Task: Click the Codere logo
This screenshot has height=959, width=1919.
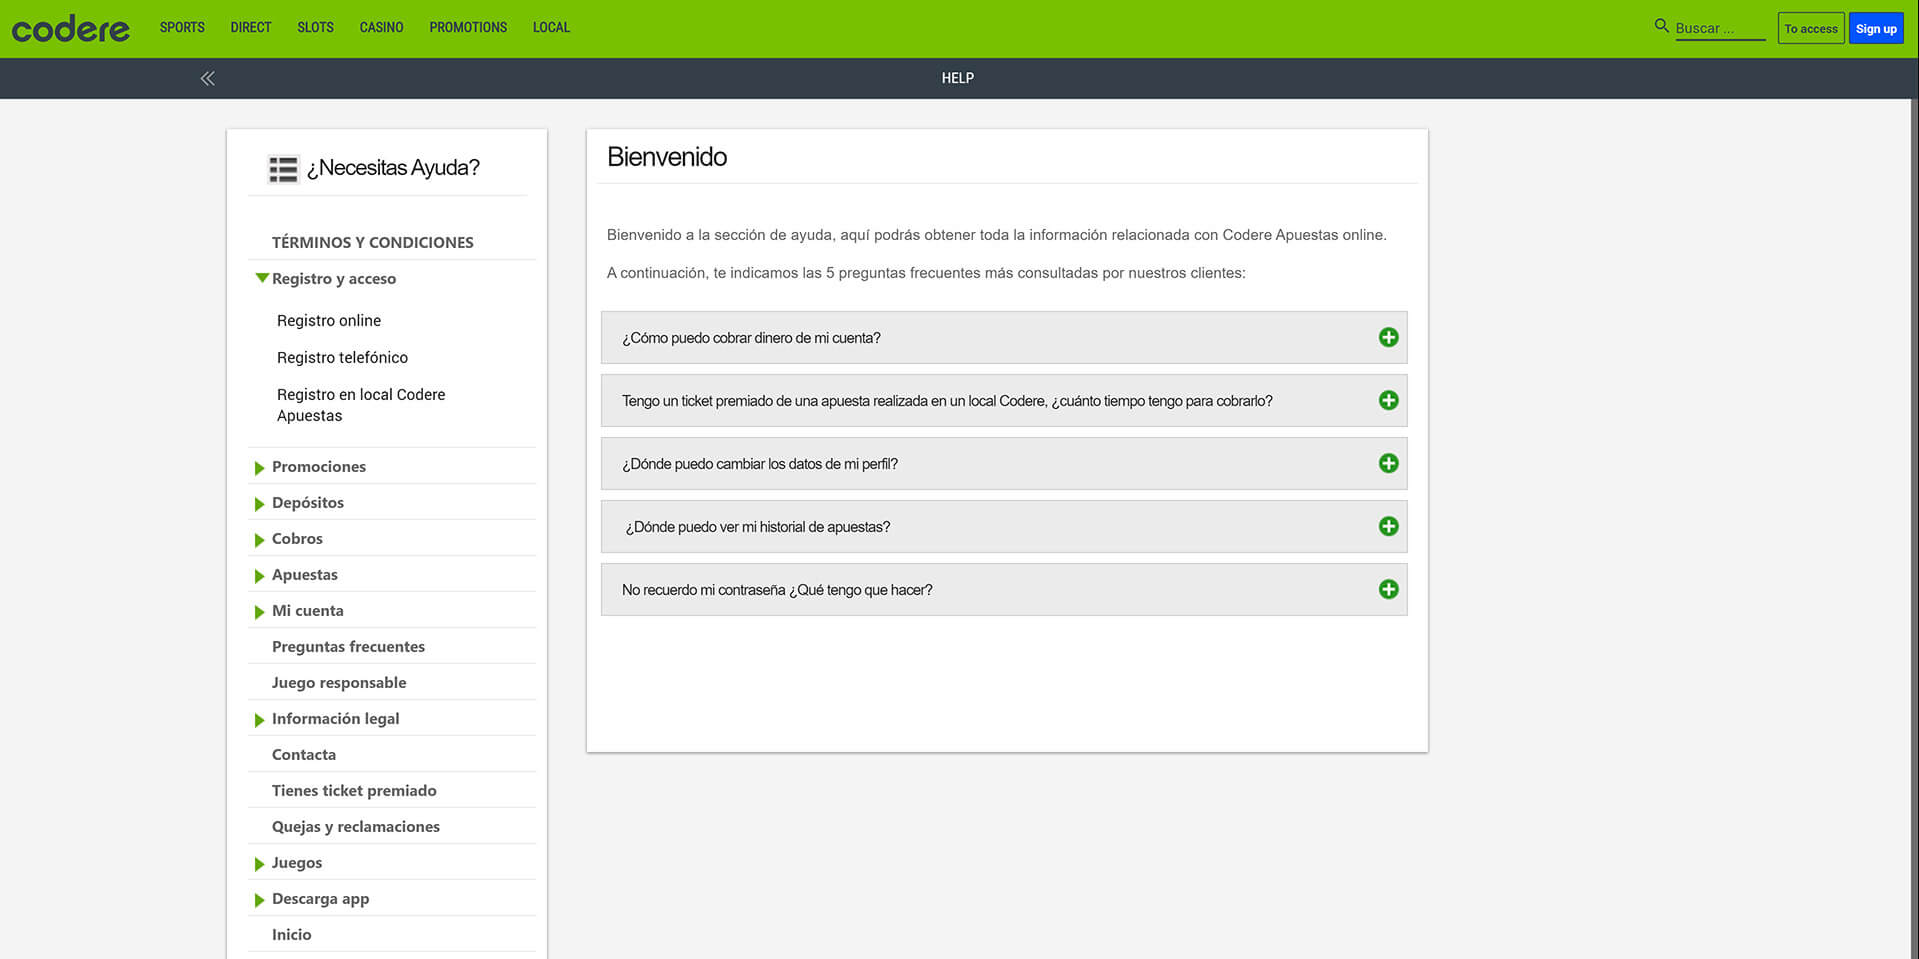Action: click(70, 29)
